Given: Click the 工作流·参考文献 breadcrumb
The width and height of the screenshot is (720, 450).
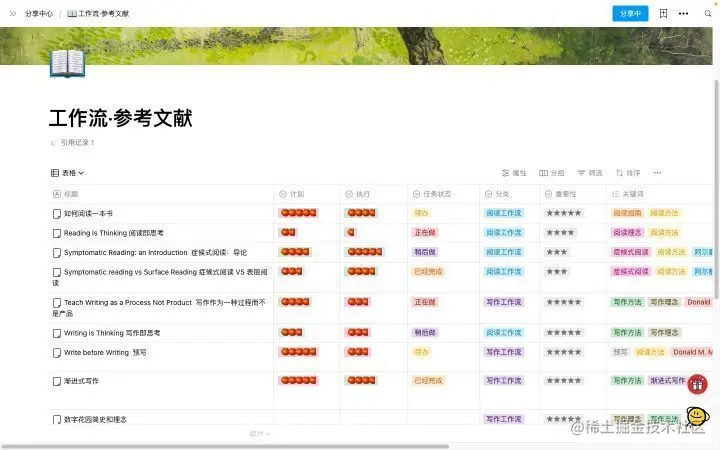Looking at the screenshot, I should point(98,14).
